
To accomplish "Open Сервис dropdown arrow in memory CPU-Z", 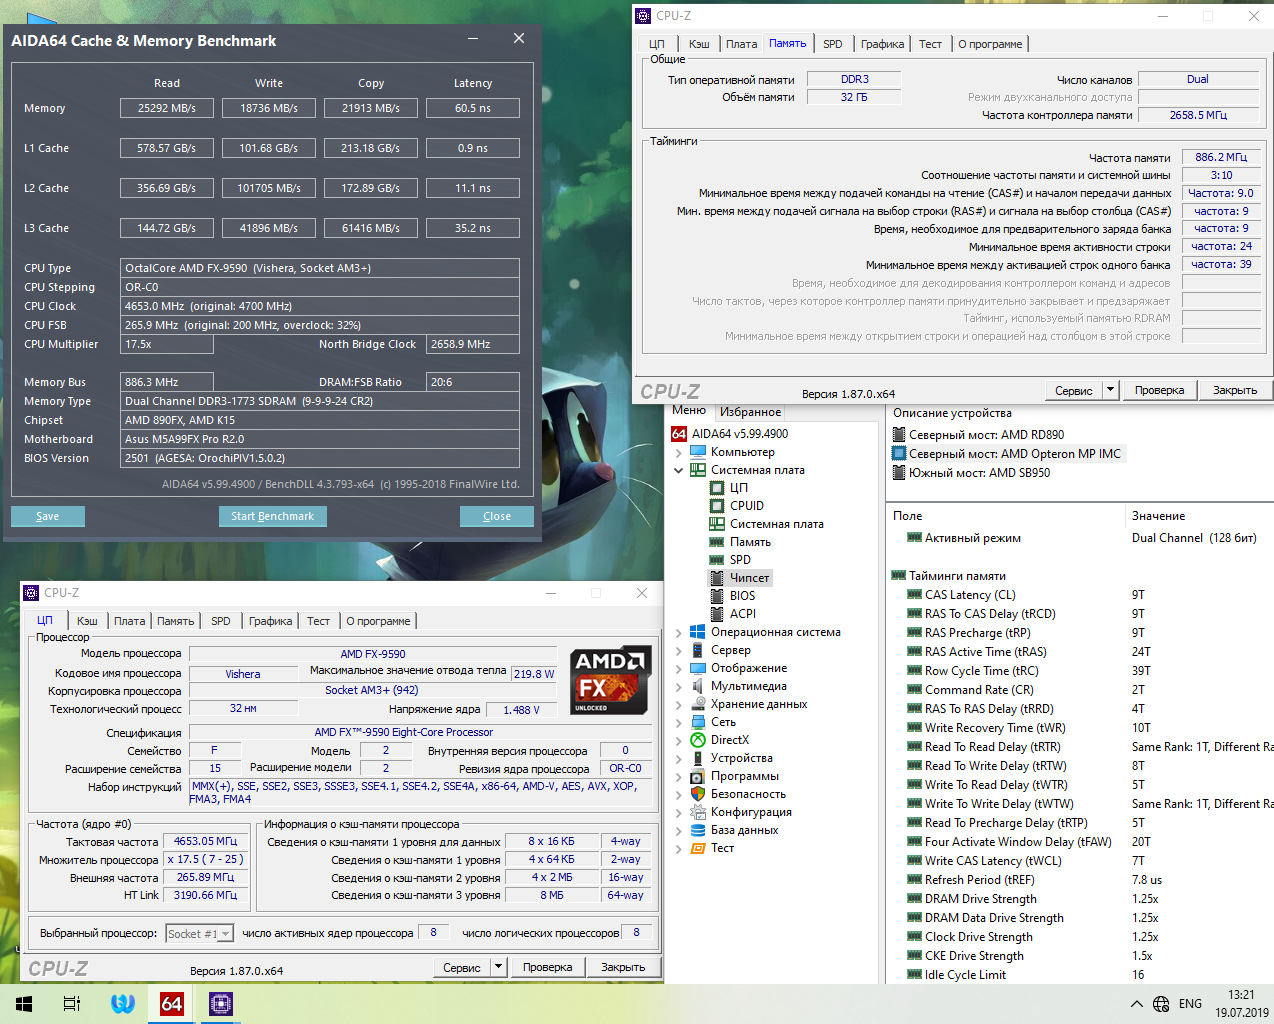I will click(x=1110, y=390).
